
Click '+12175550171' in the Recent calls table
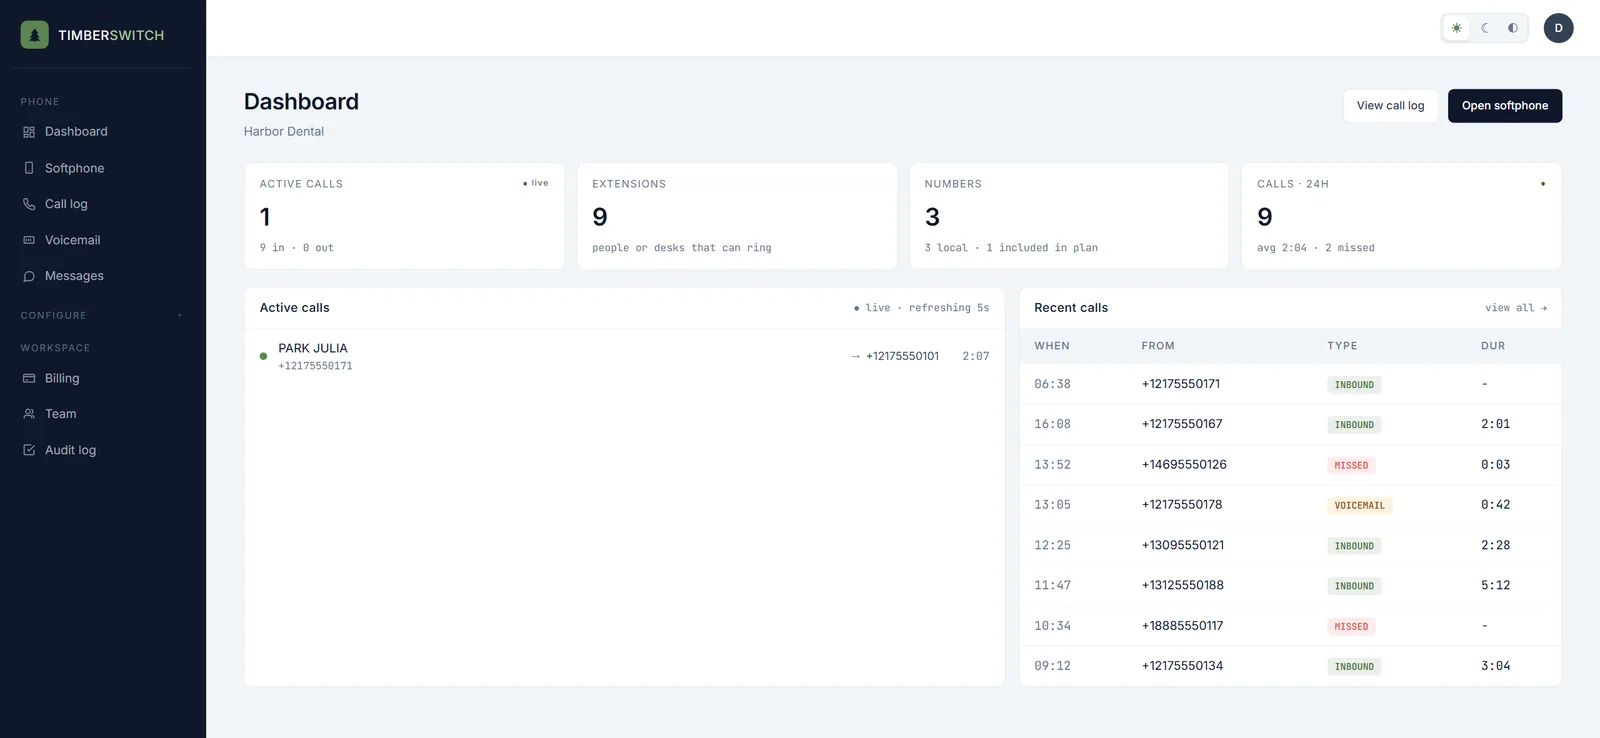(x=1181, y=384)
